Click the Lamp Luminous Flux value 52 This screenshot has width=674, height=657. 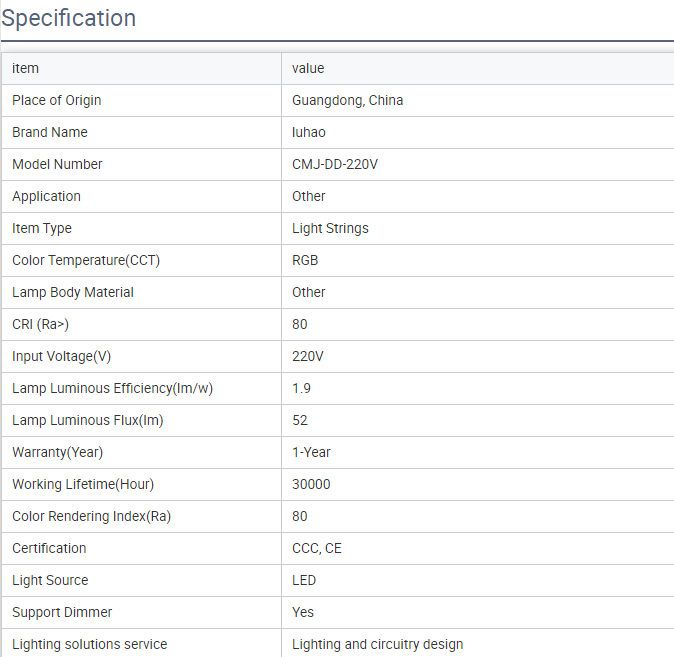(300, 420)
